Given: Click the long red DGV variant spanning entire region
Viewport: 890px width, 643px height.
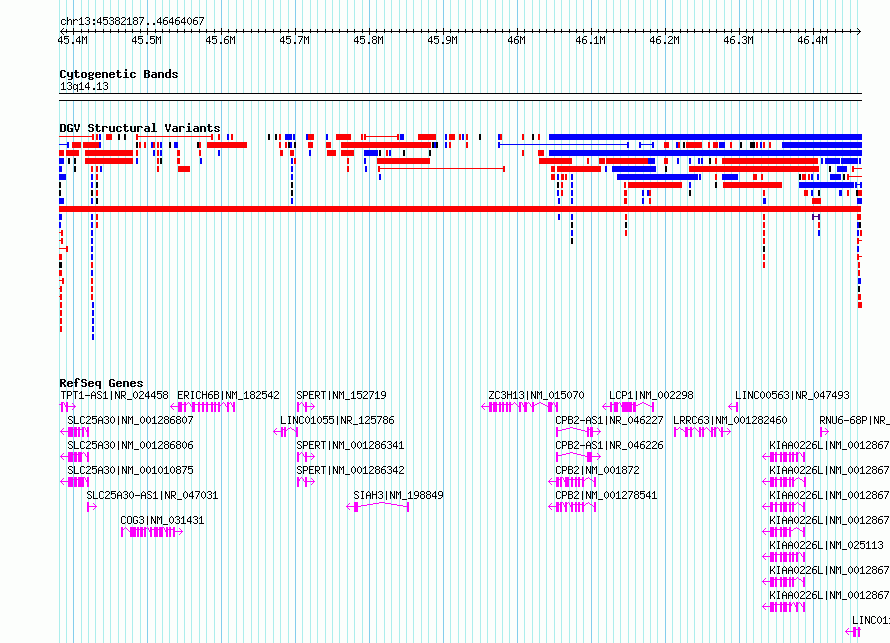Looking at the screenshot, I should tap(460, 209).
